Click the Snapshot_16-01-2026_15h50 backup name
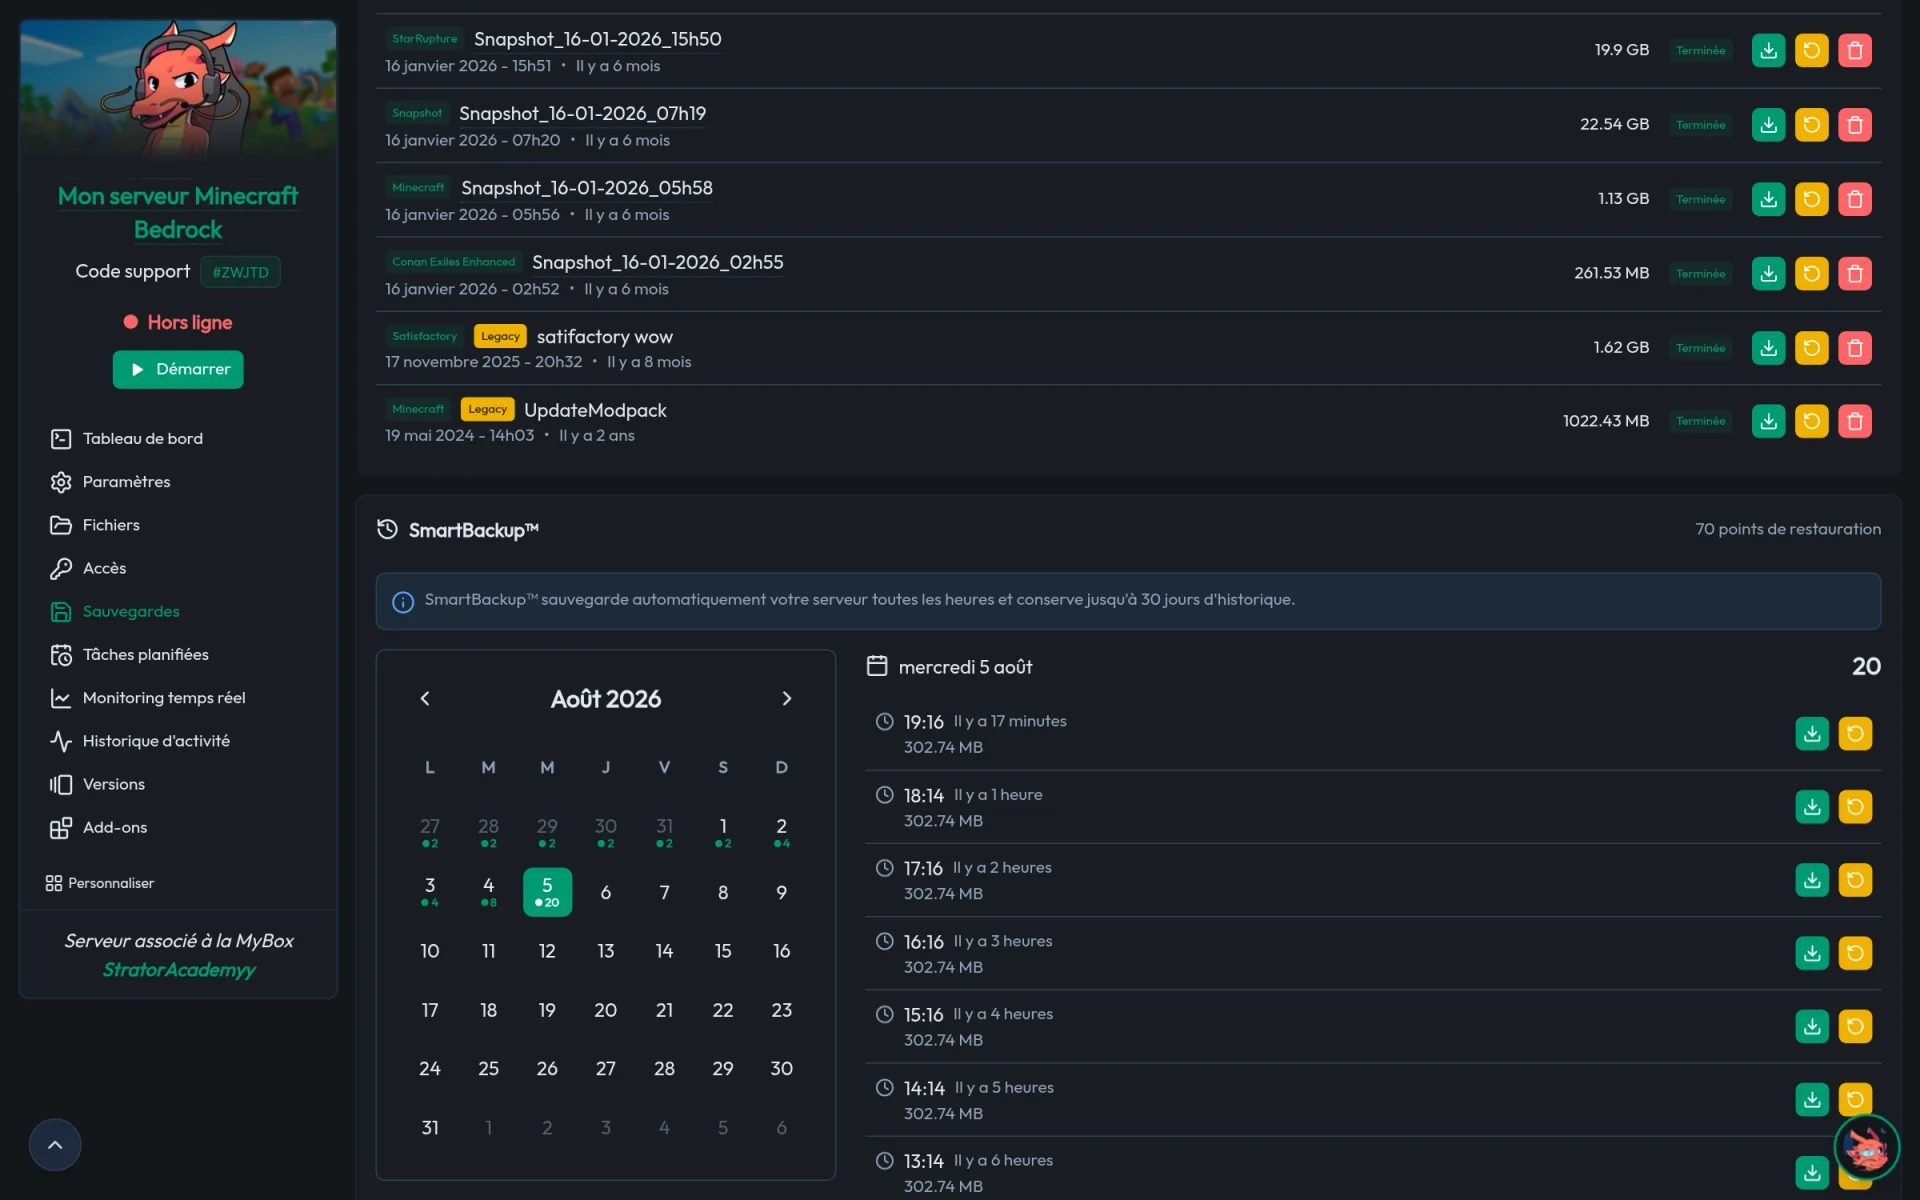The width and height of the screenshot is (1920, 1200). (597, 39)
